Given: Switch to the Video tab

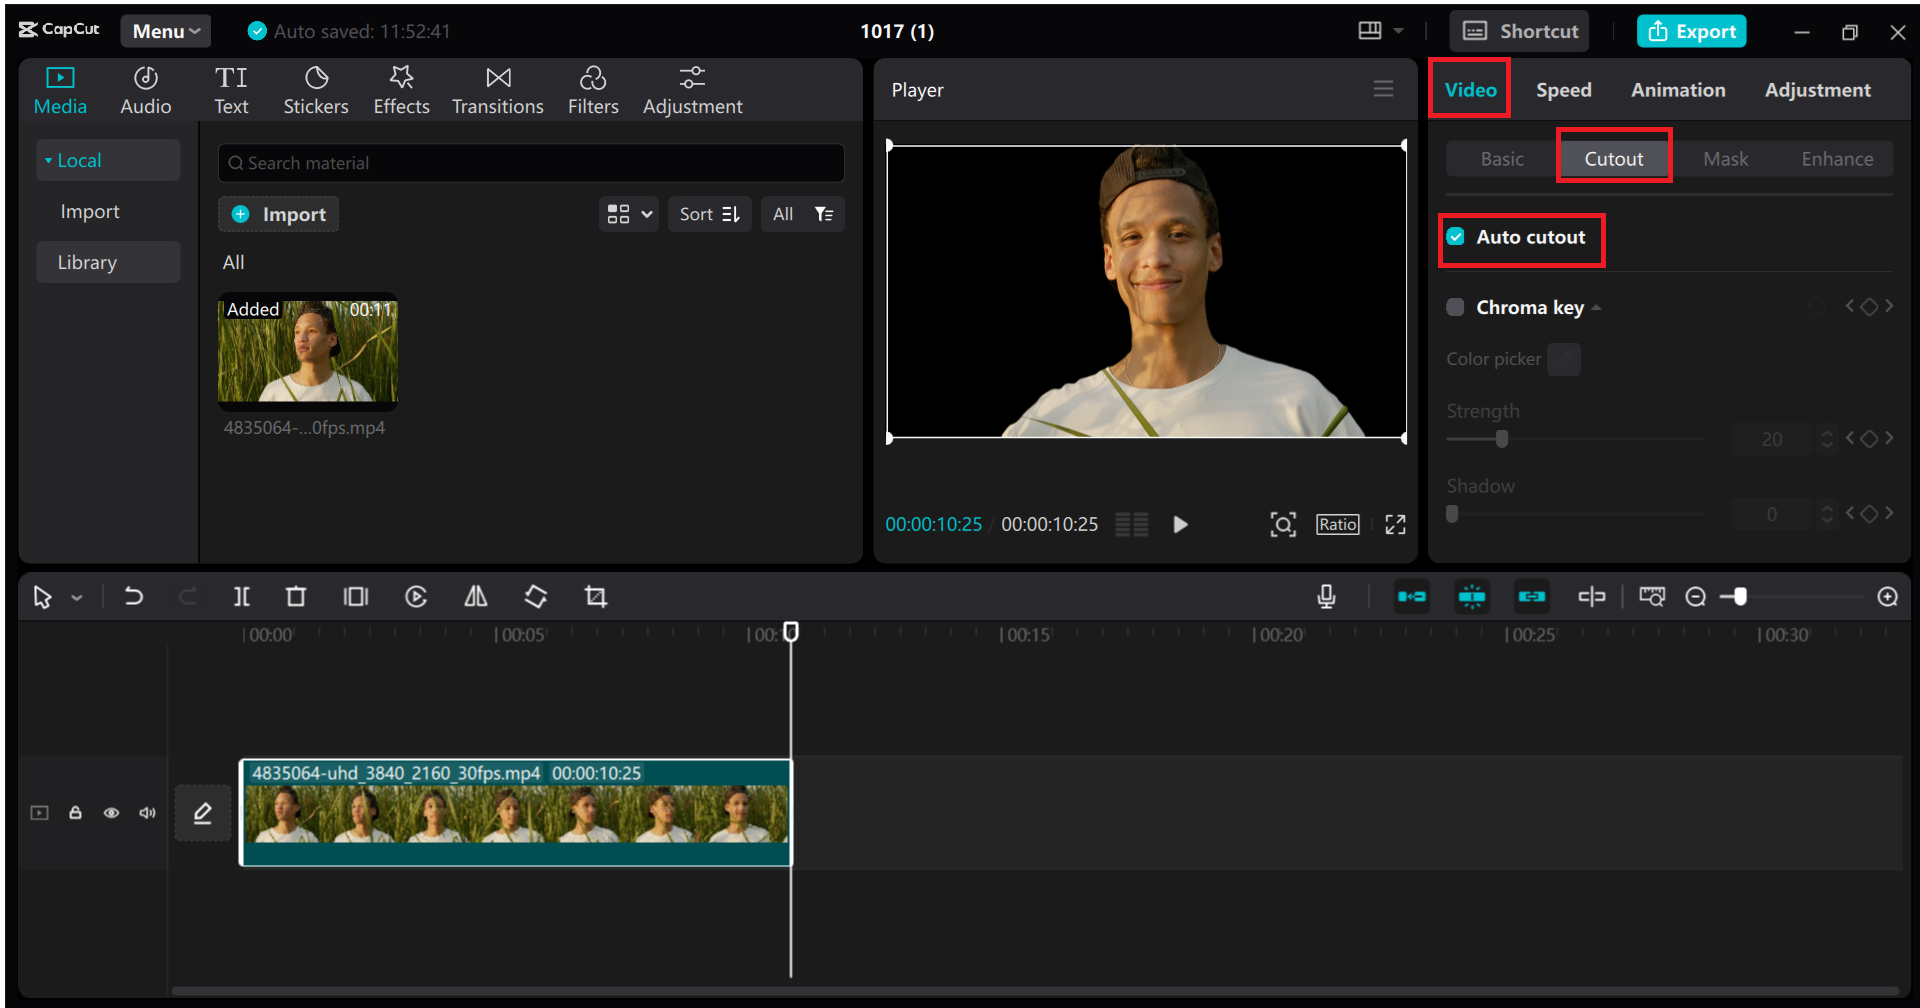Looking at the screenshot, I should (x=1470, y=90).
